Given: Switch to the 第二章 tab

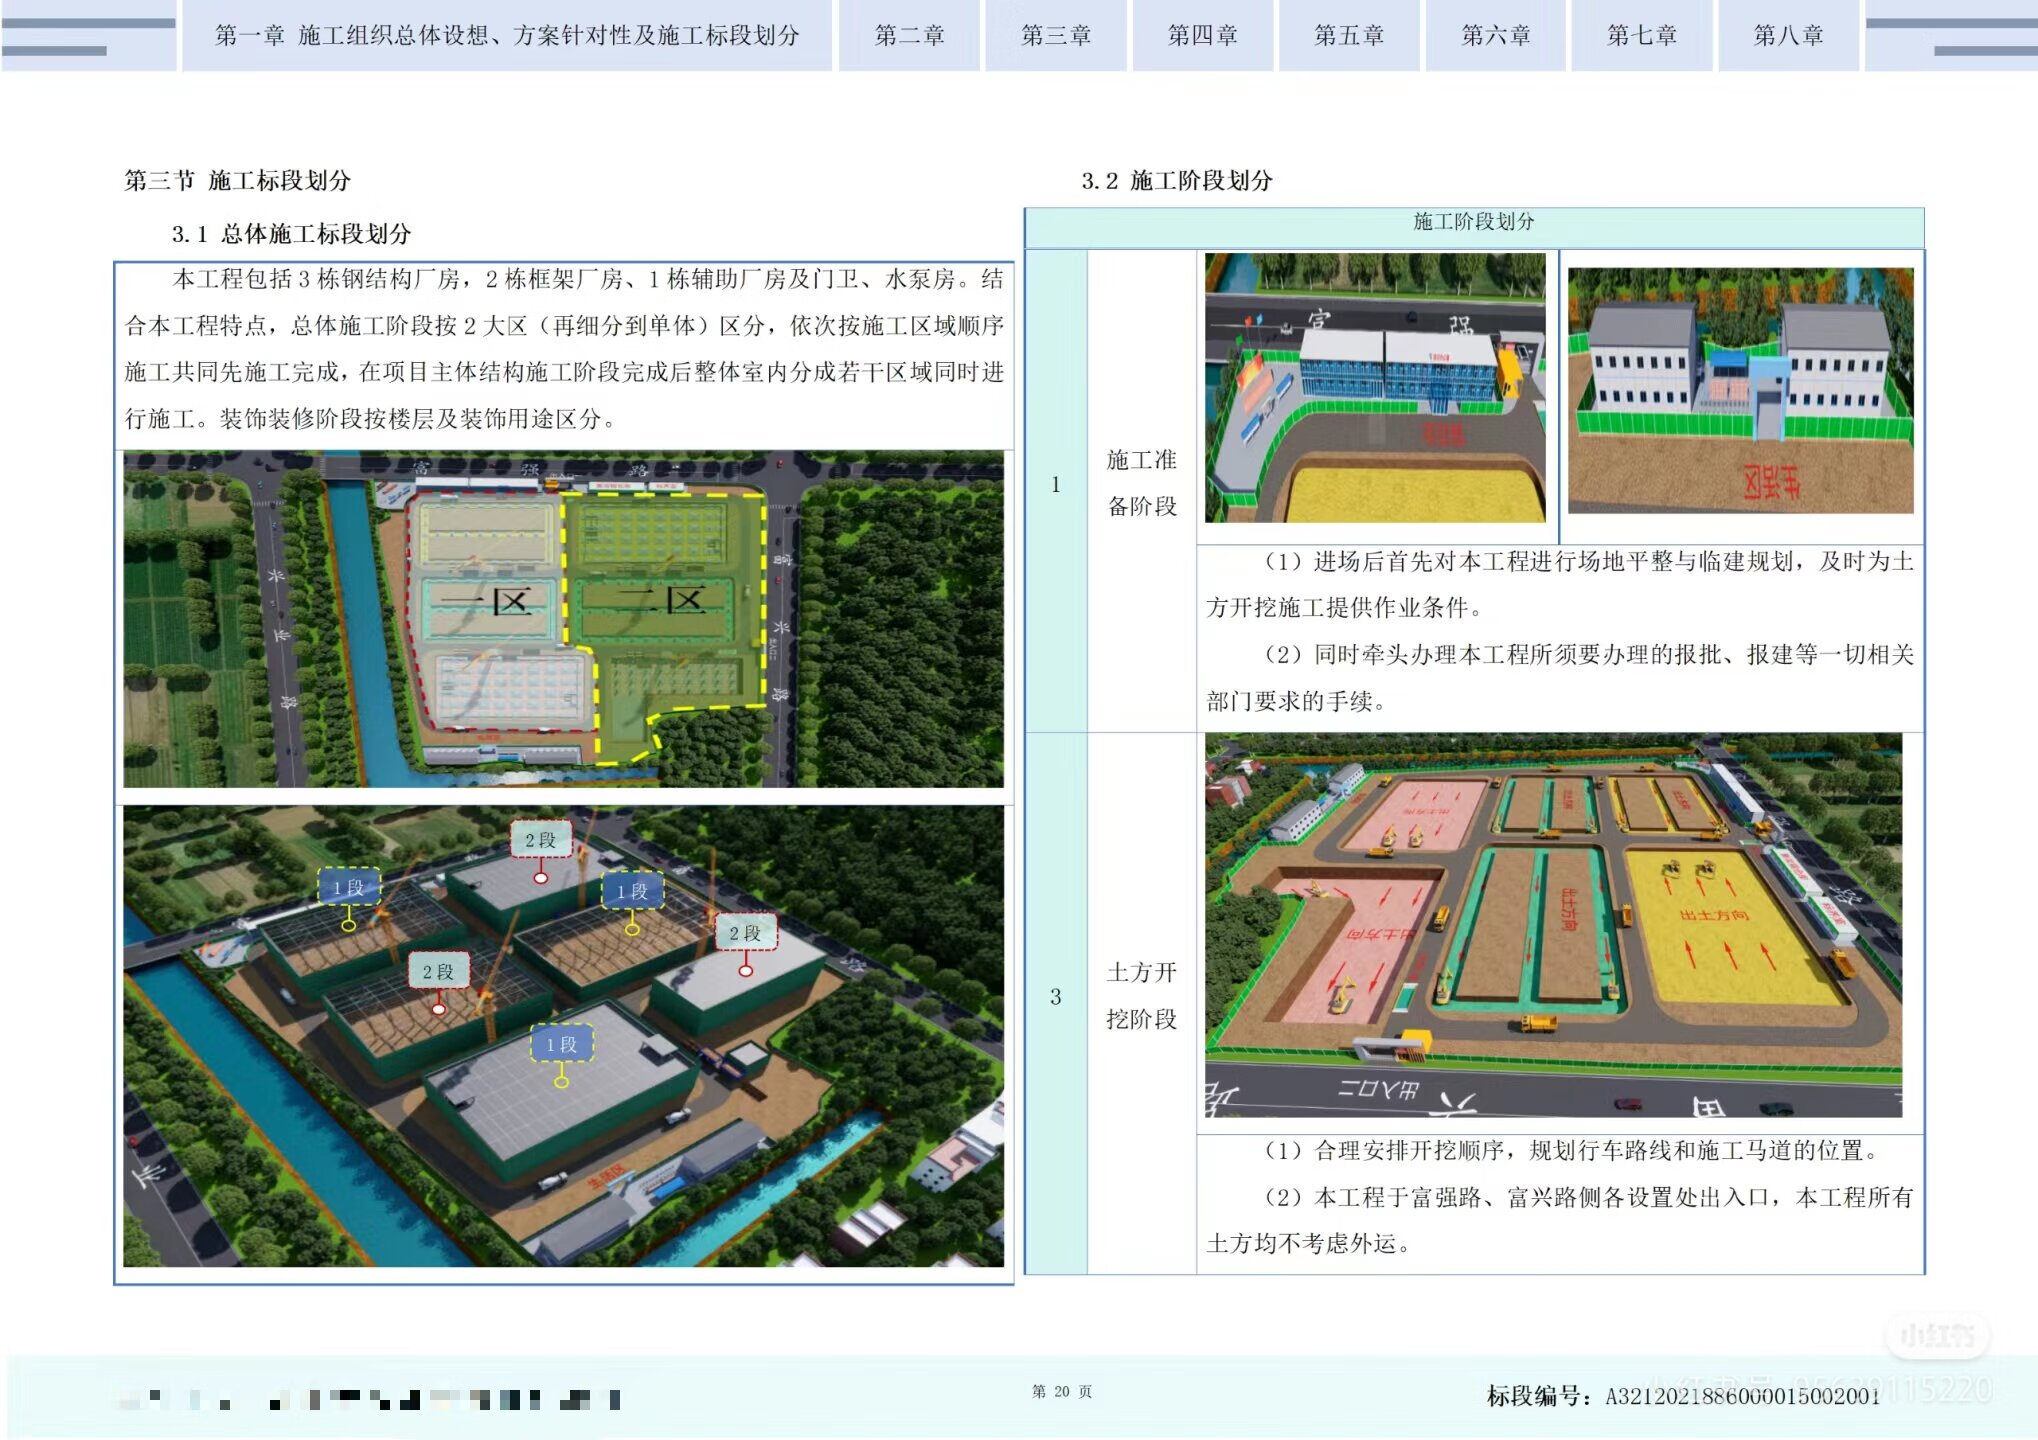Looking at the screenshot, I should point(909,36).
